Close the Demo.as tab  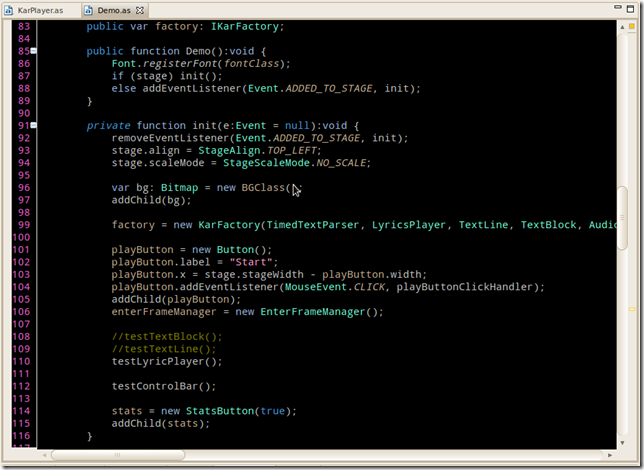pyautogui.click(x=140, y=11)
